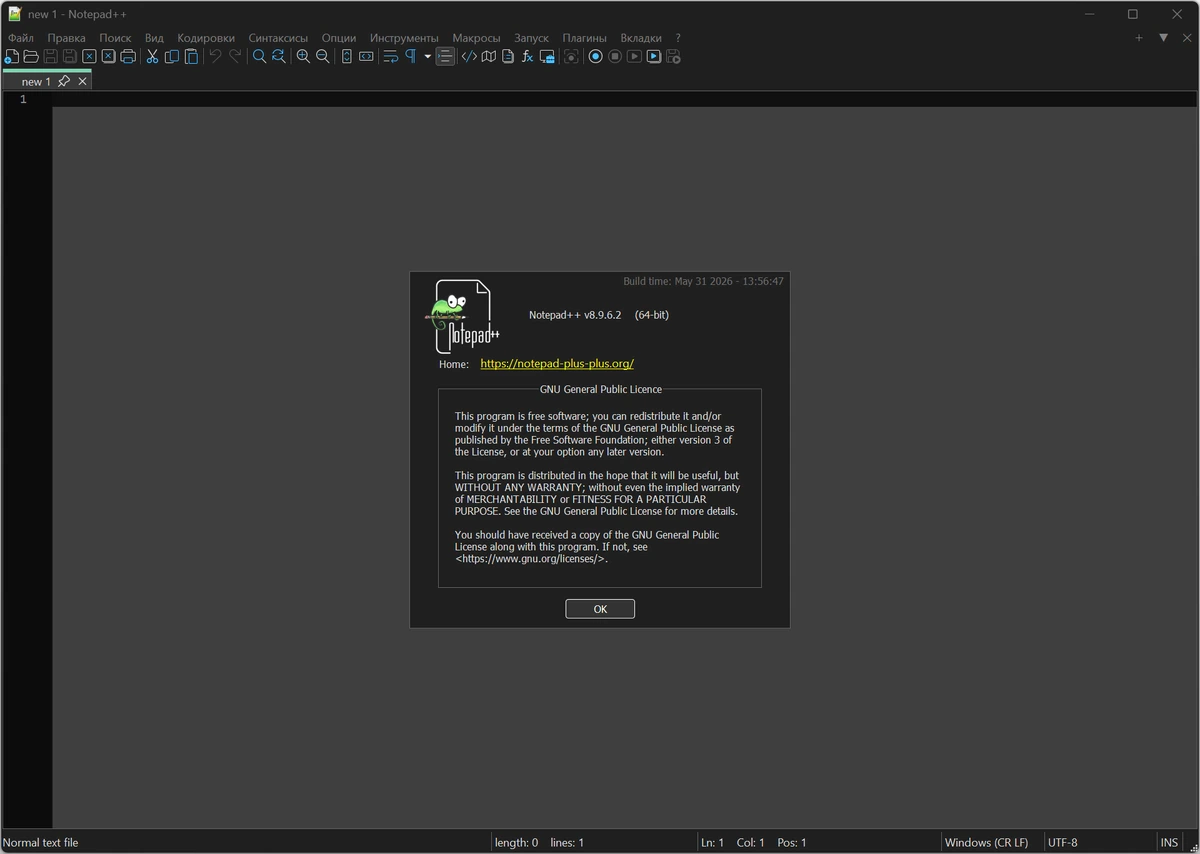1200x854 pixels.
Task: Open the ? help menu
Action: [x=678, y=38]
